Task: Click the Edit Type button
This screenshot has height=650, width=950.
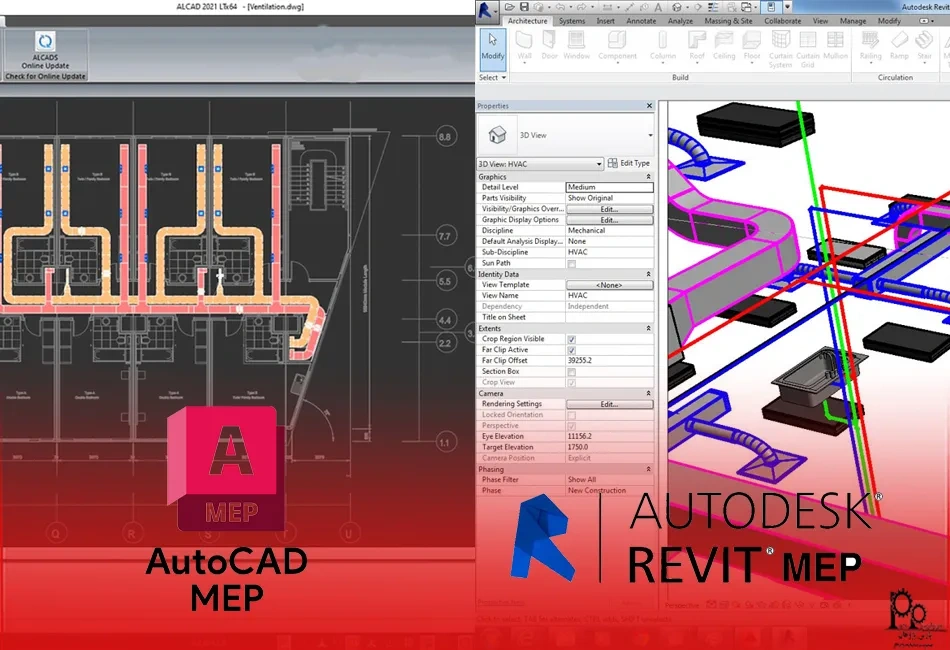Action: click(629, 163)
